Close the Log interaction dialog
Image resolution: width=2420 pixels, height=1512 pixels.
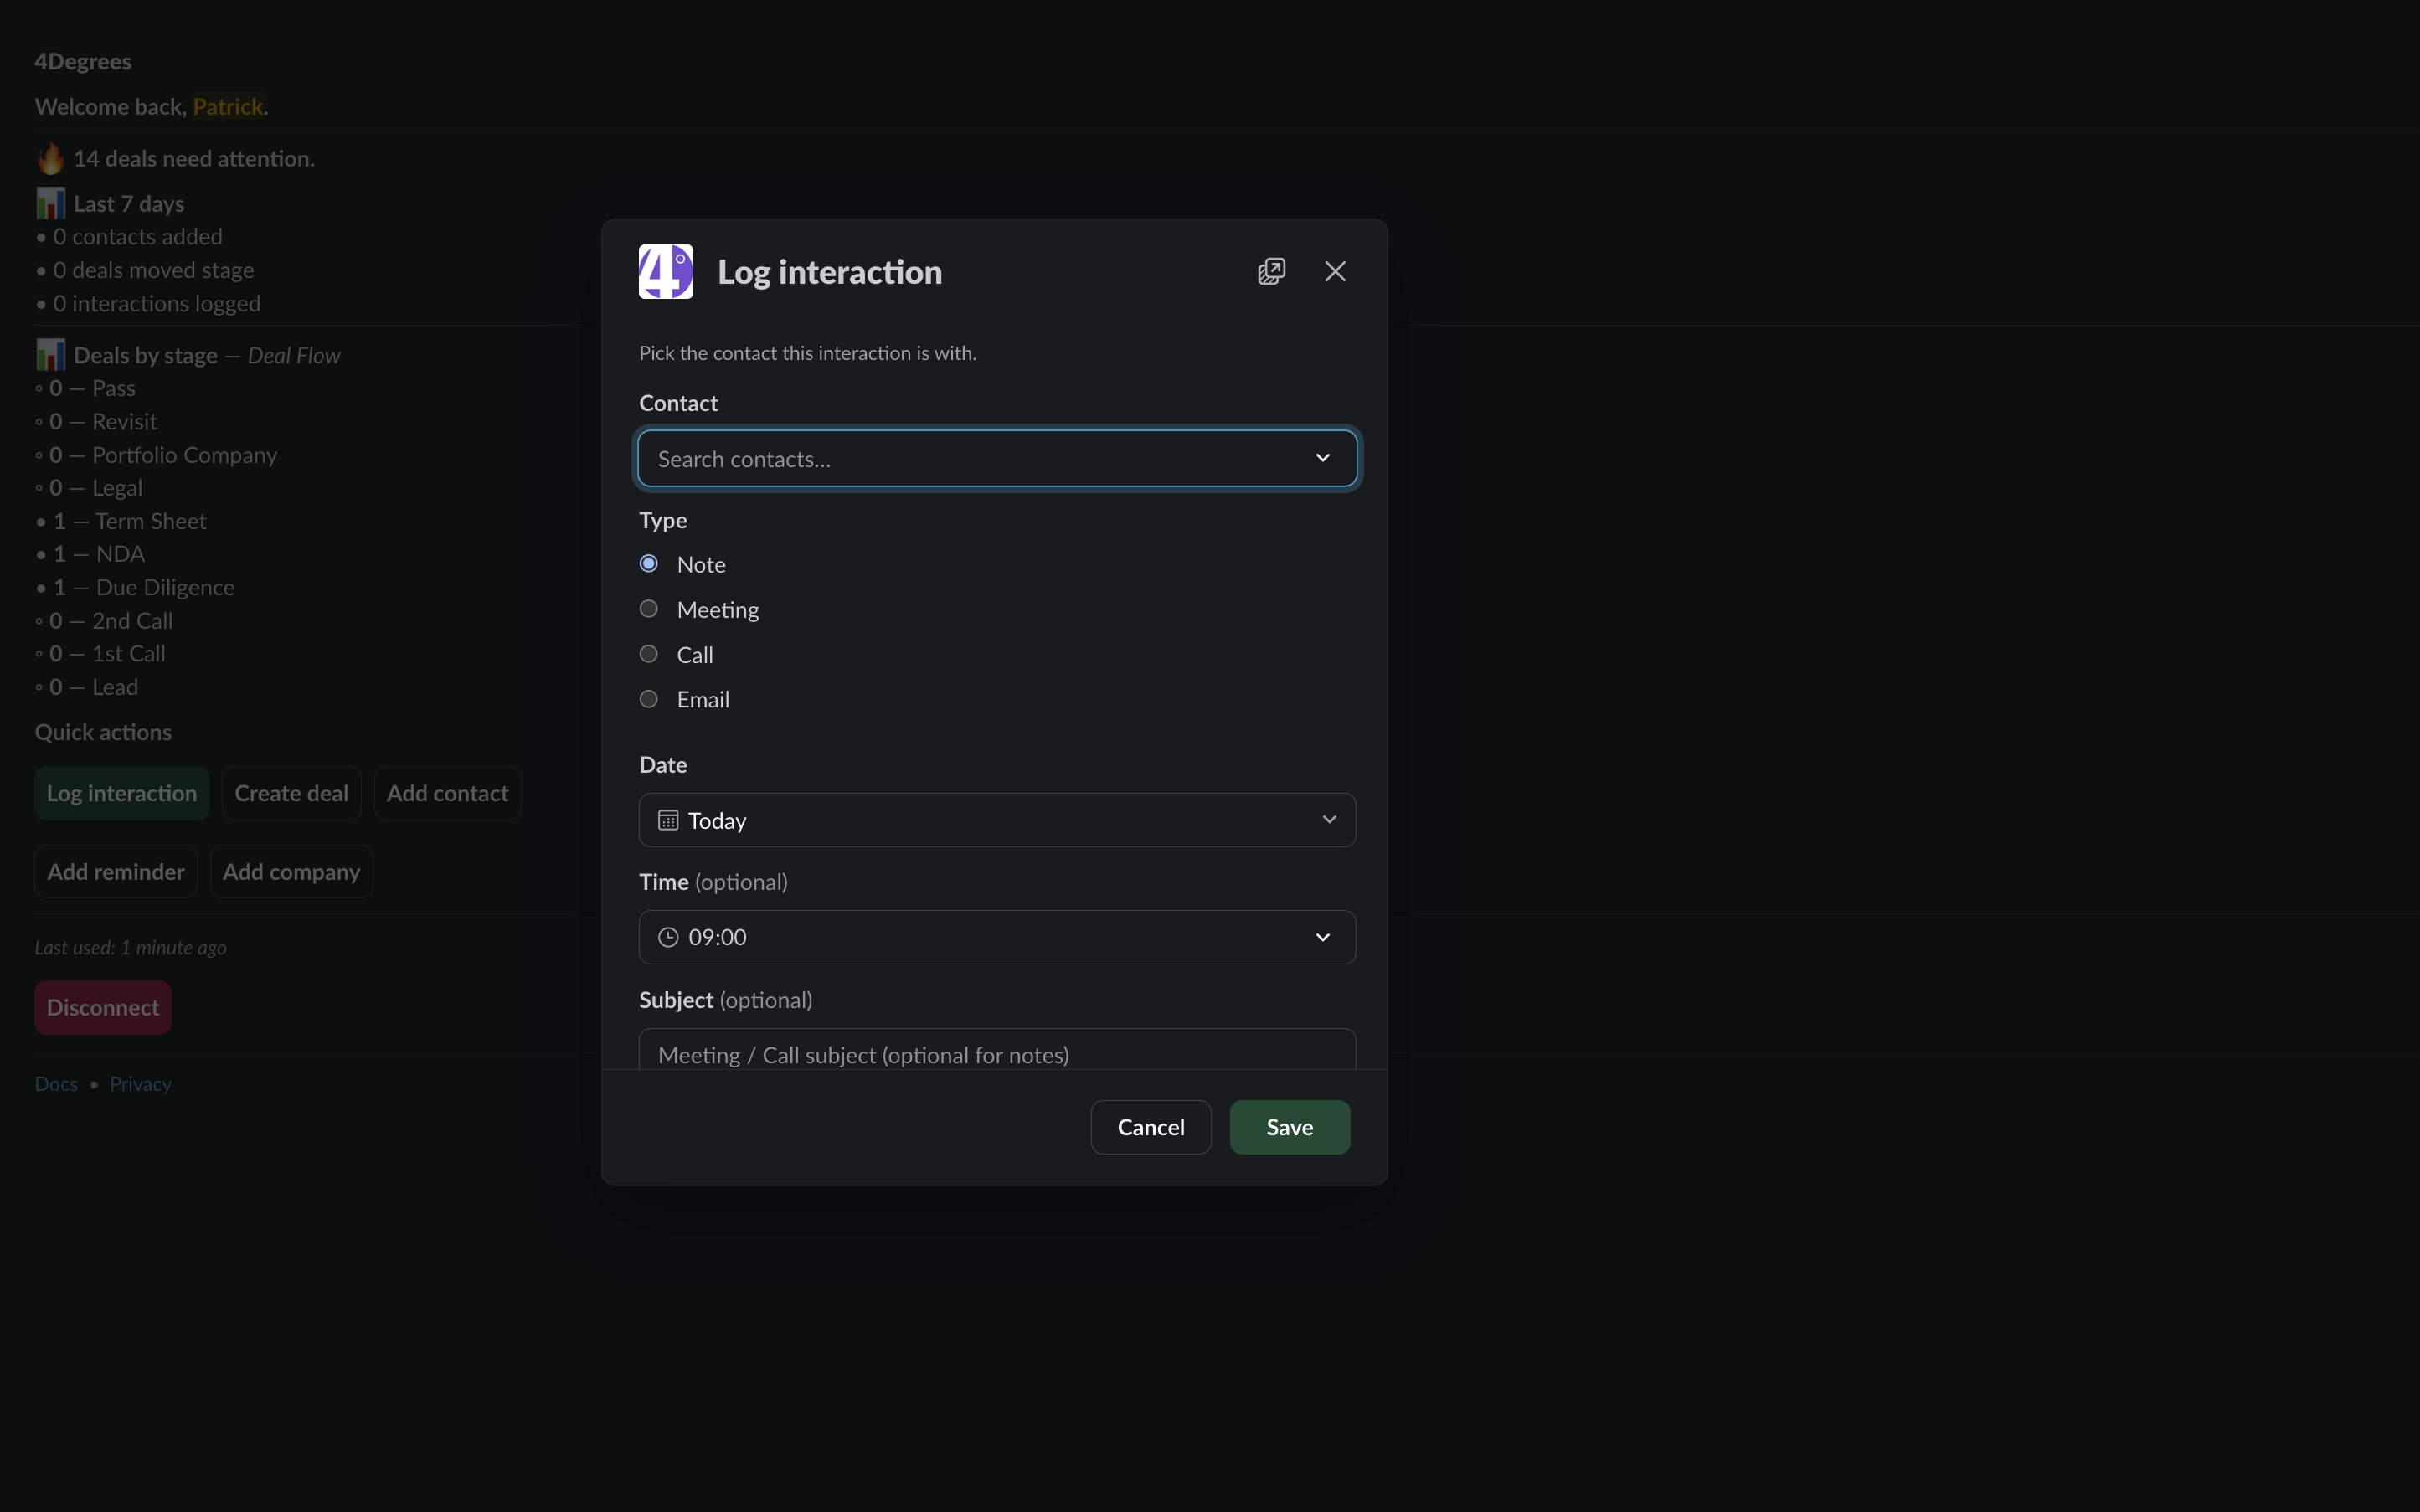(x=1335, y=271)
